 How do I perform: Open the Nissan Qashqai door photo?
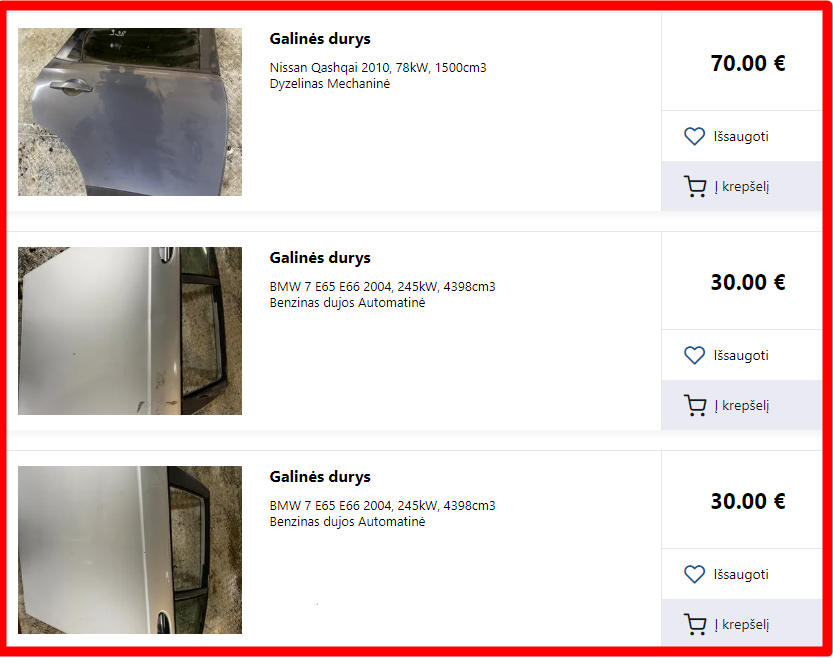tap(130, 112)
